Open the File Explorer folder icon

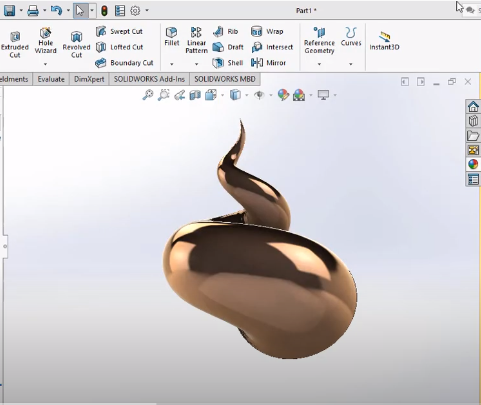473,136
